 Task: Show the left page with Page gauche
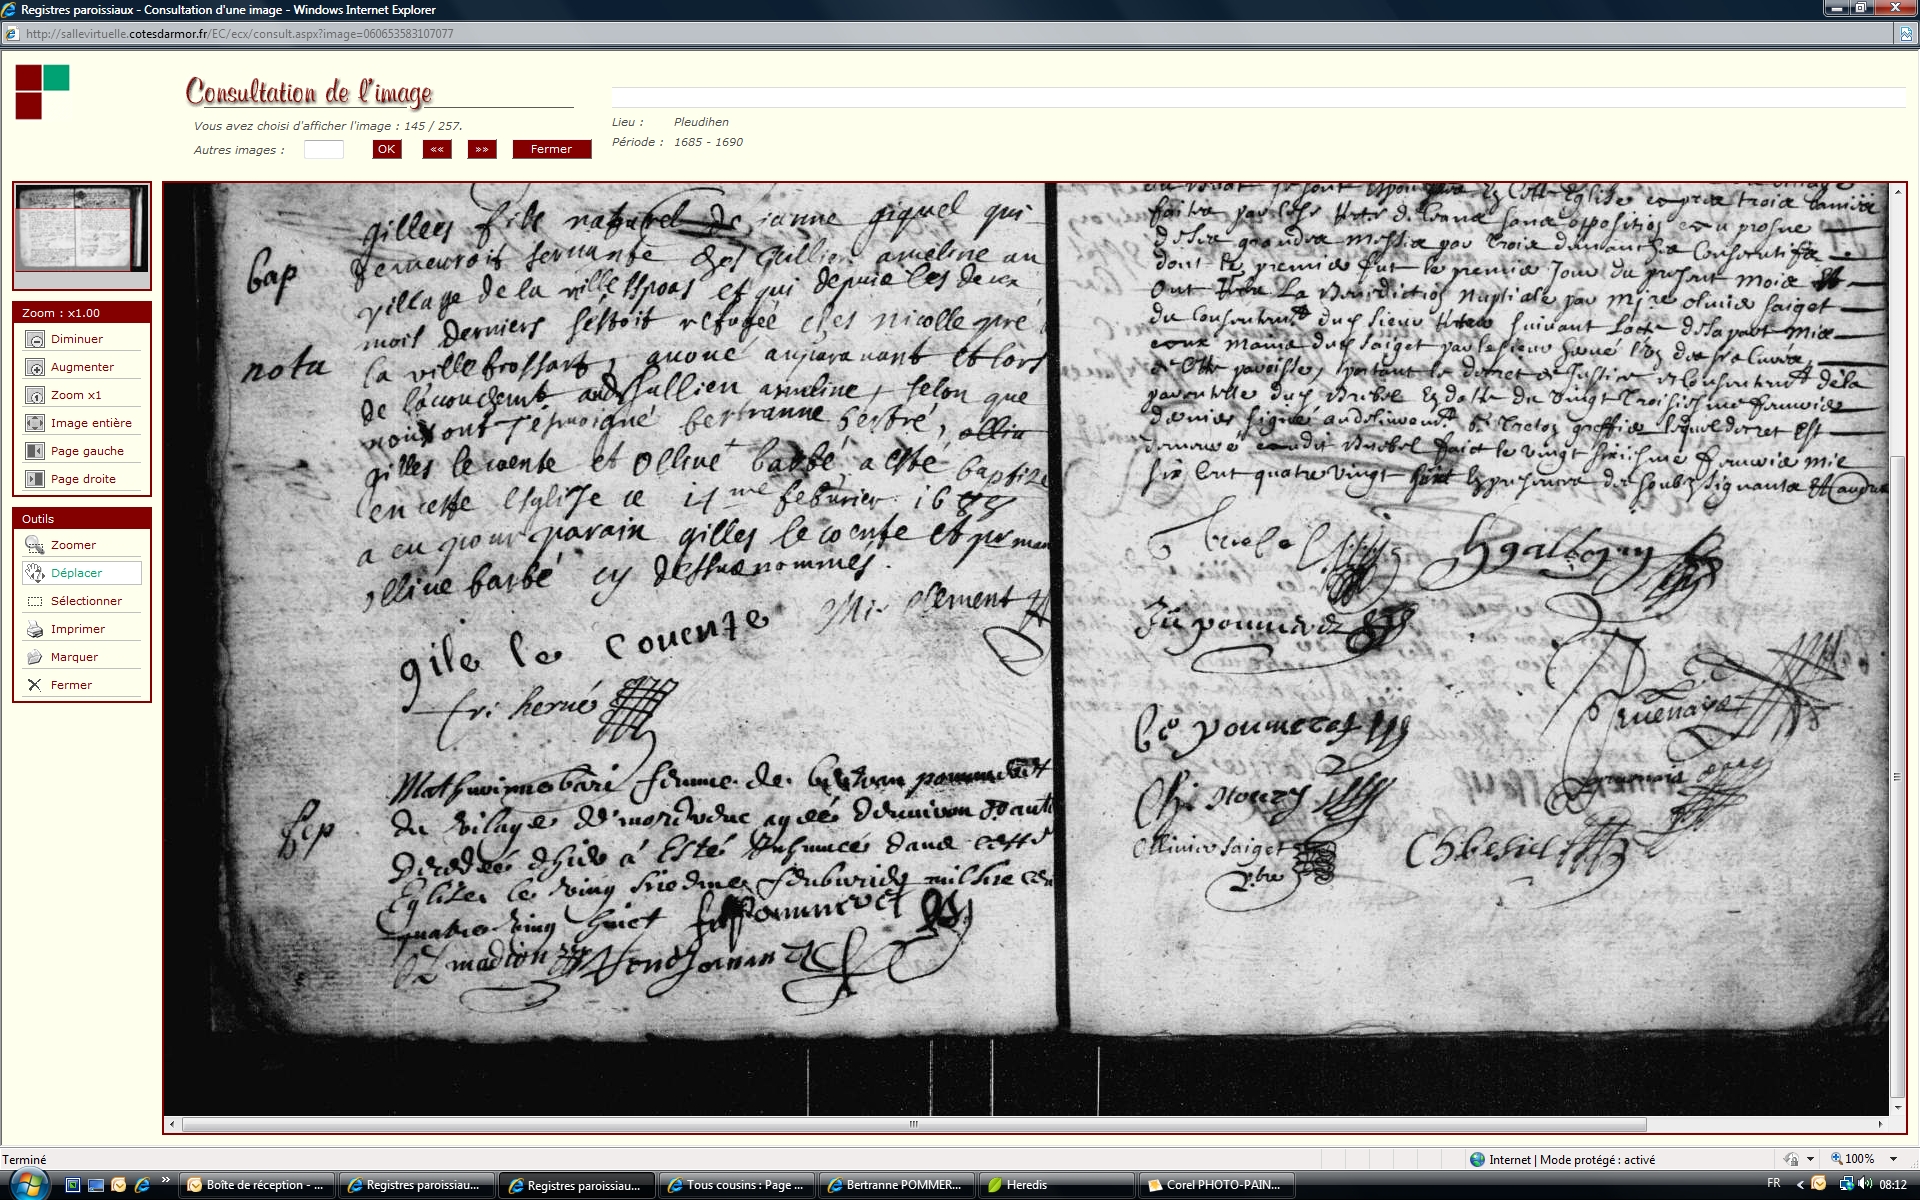click(x=35, y=452)
